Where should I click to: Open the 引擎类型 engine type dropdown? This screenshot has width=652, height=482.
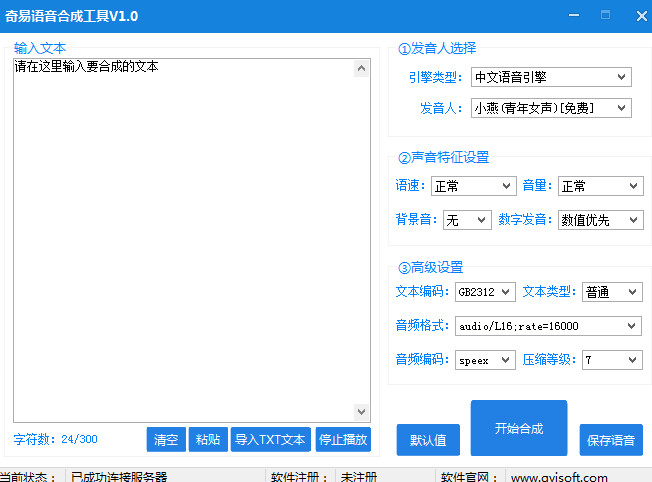click(551, 78)
